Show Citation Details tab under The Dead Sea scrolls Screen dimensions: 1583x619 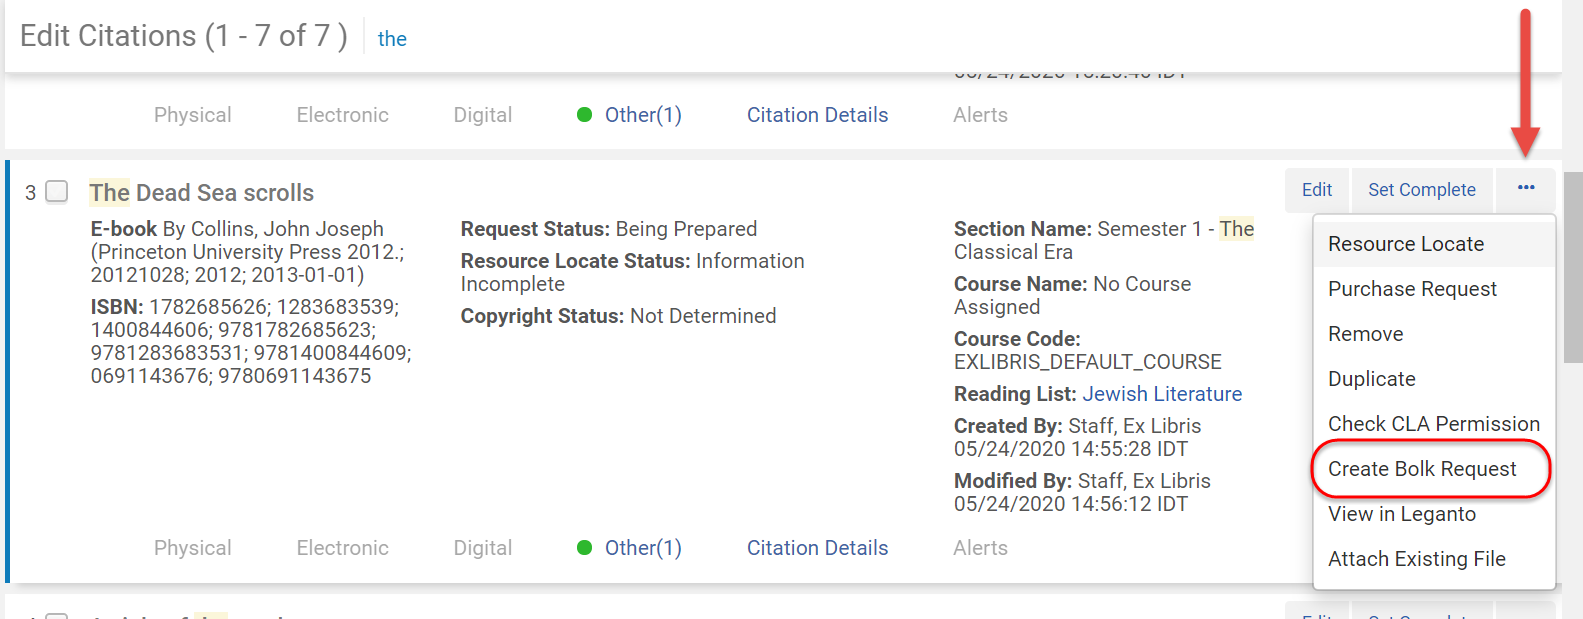pos(817,548)
